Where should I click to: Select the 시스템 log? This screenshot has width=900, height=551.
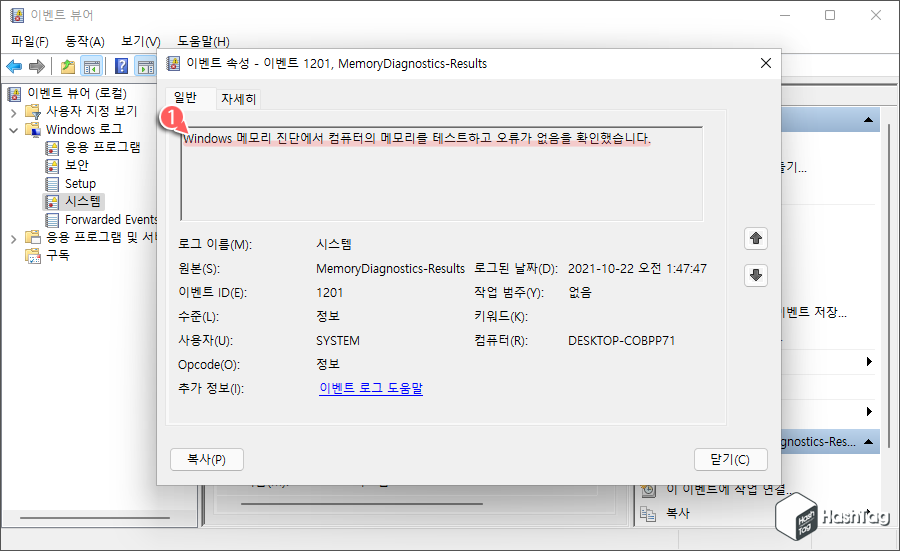coord(83,201)
